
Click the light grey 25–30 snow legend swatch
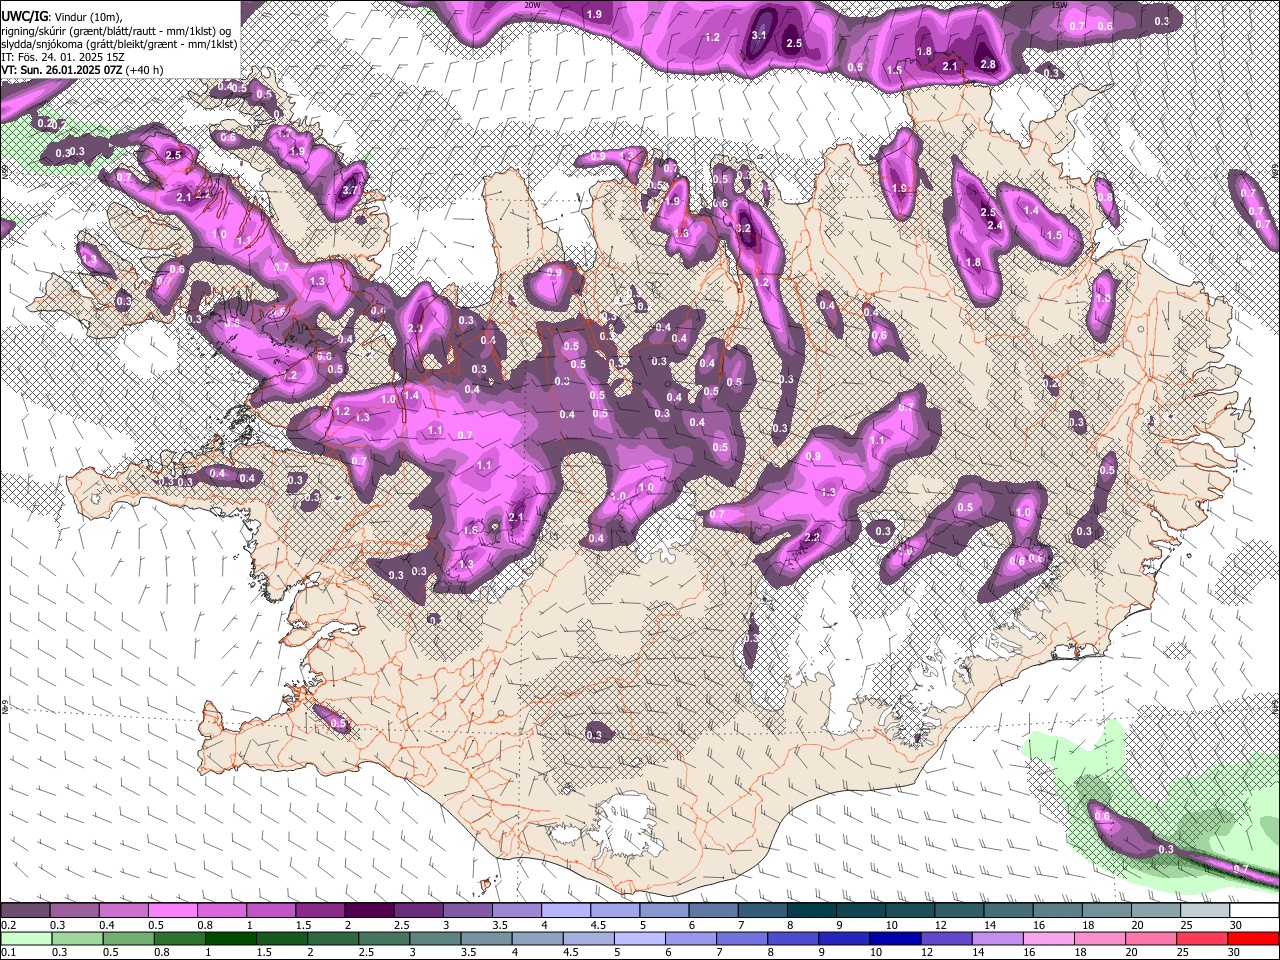(1206, 911)
